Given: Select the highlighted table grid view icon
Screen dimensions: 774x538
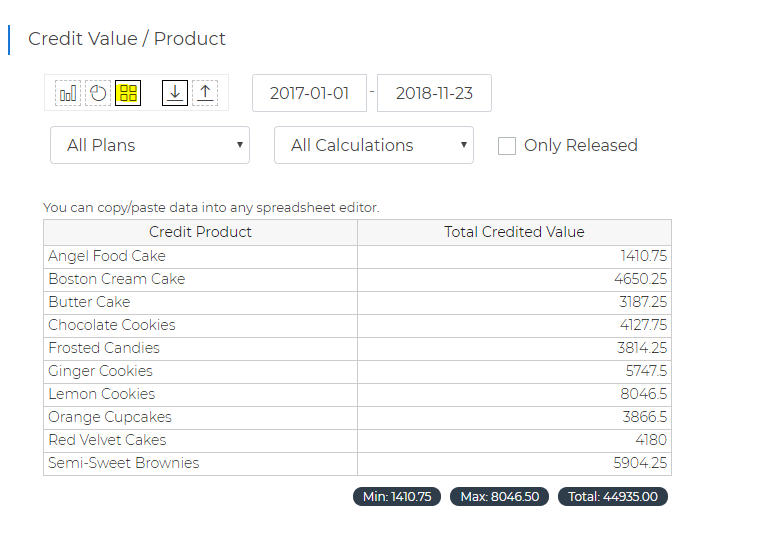Looking at the screenshot, I should pyautogui.click(x=128, y=93).
